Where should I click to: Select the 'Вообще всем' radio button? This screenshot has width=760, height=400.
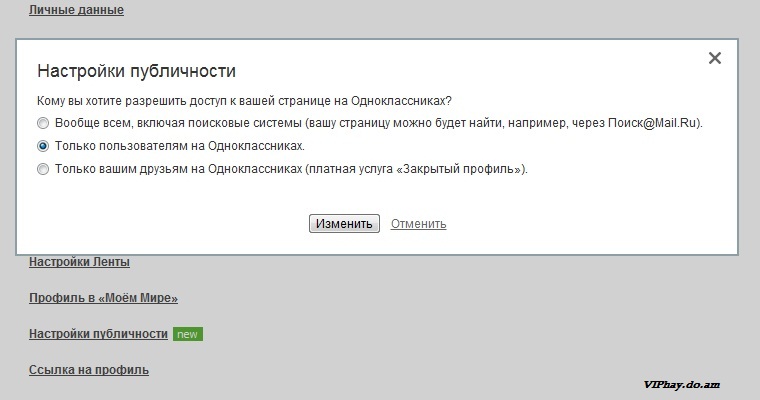[42, 123]
